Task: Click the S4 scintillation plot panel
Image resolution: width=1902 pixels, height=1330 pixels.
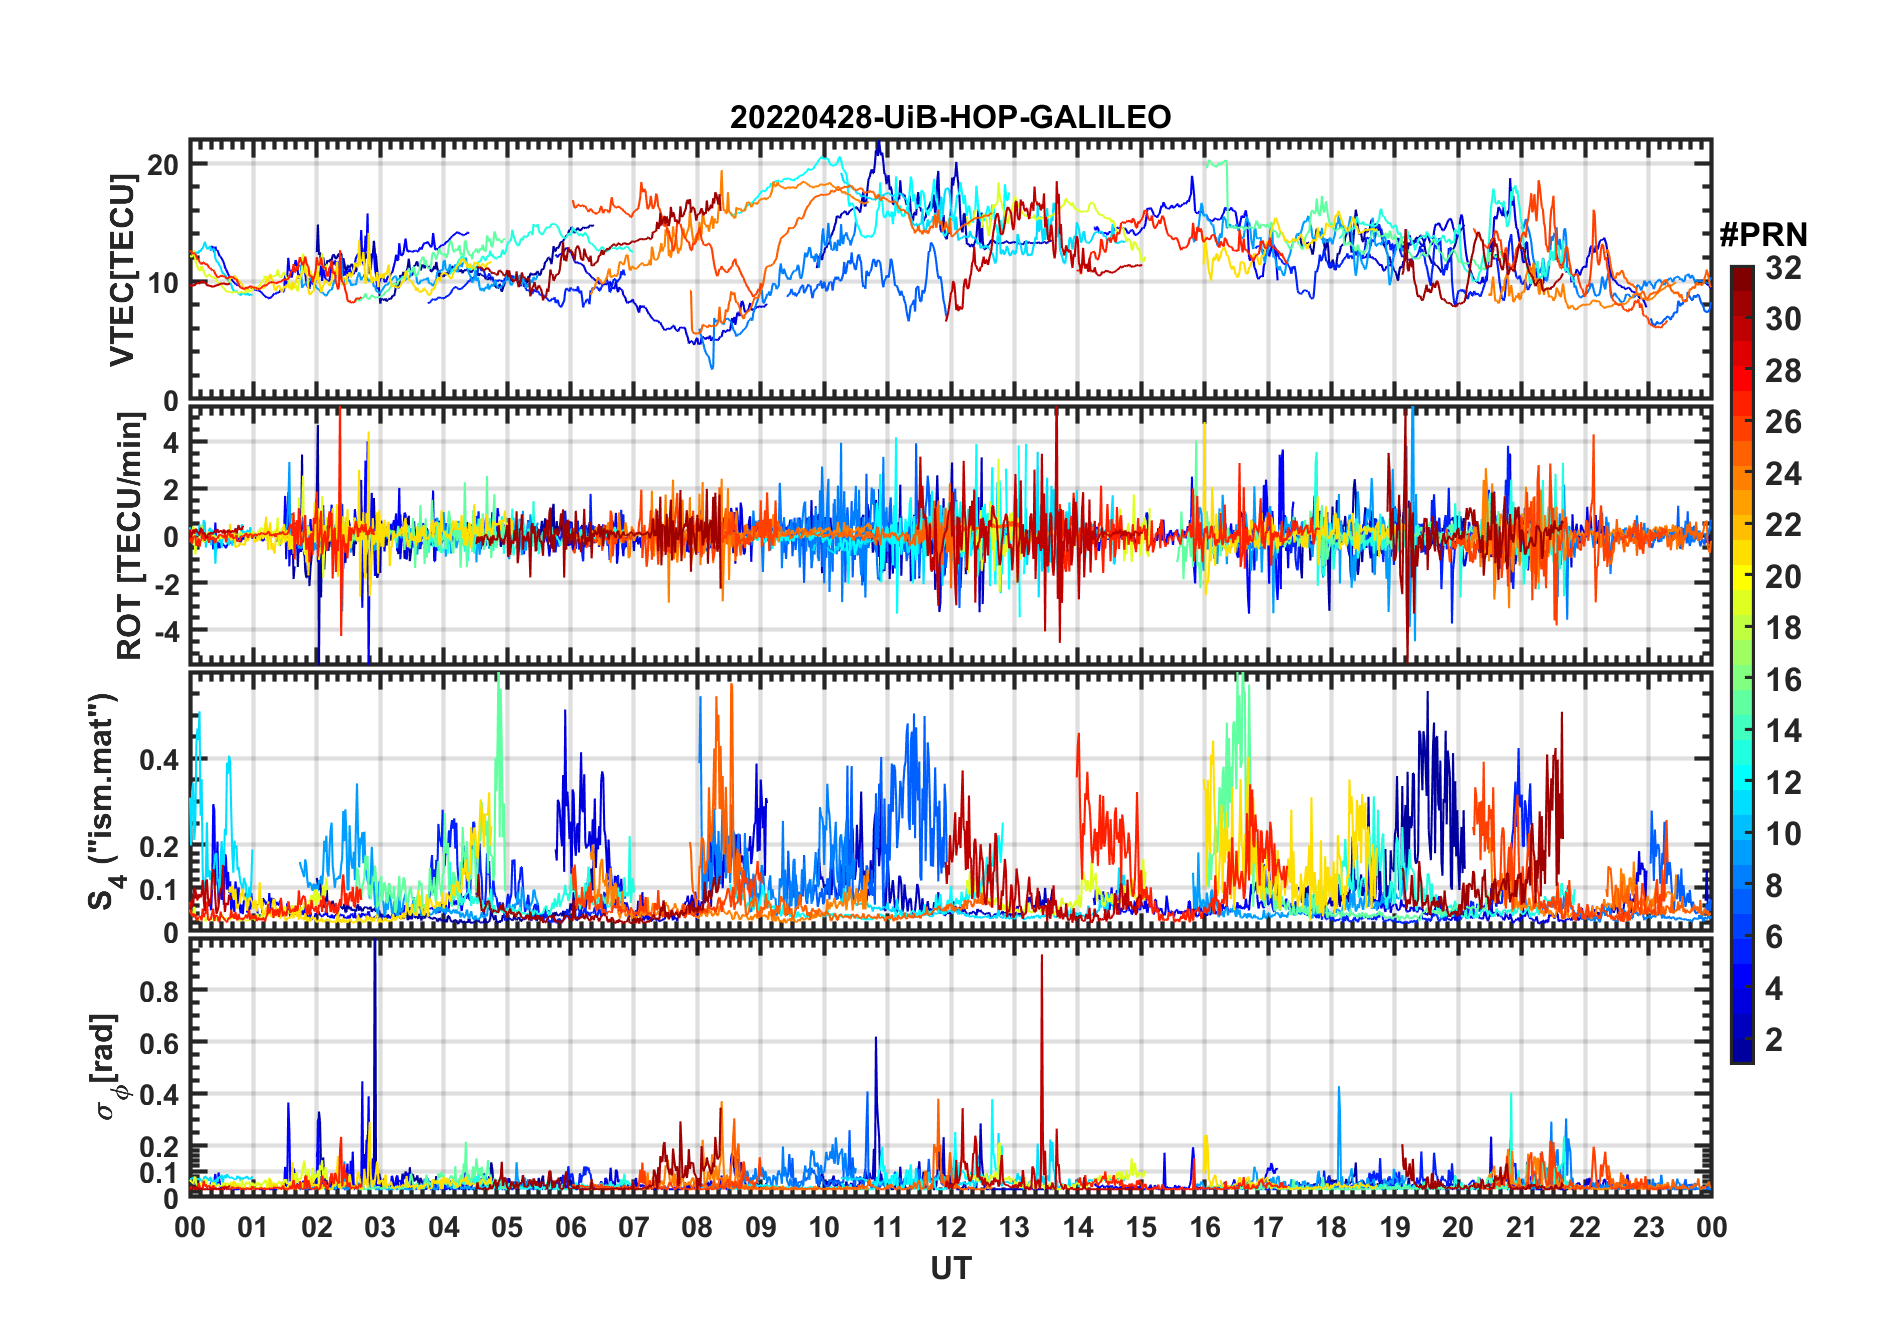Action: tap(950, 802)
